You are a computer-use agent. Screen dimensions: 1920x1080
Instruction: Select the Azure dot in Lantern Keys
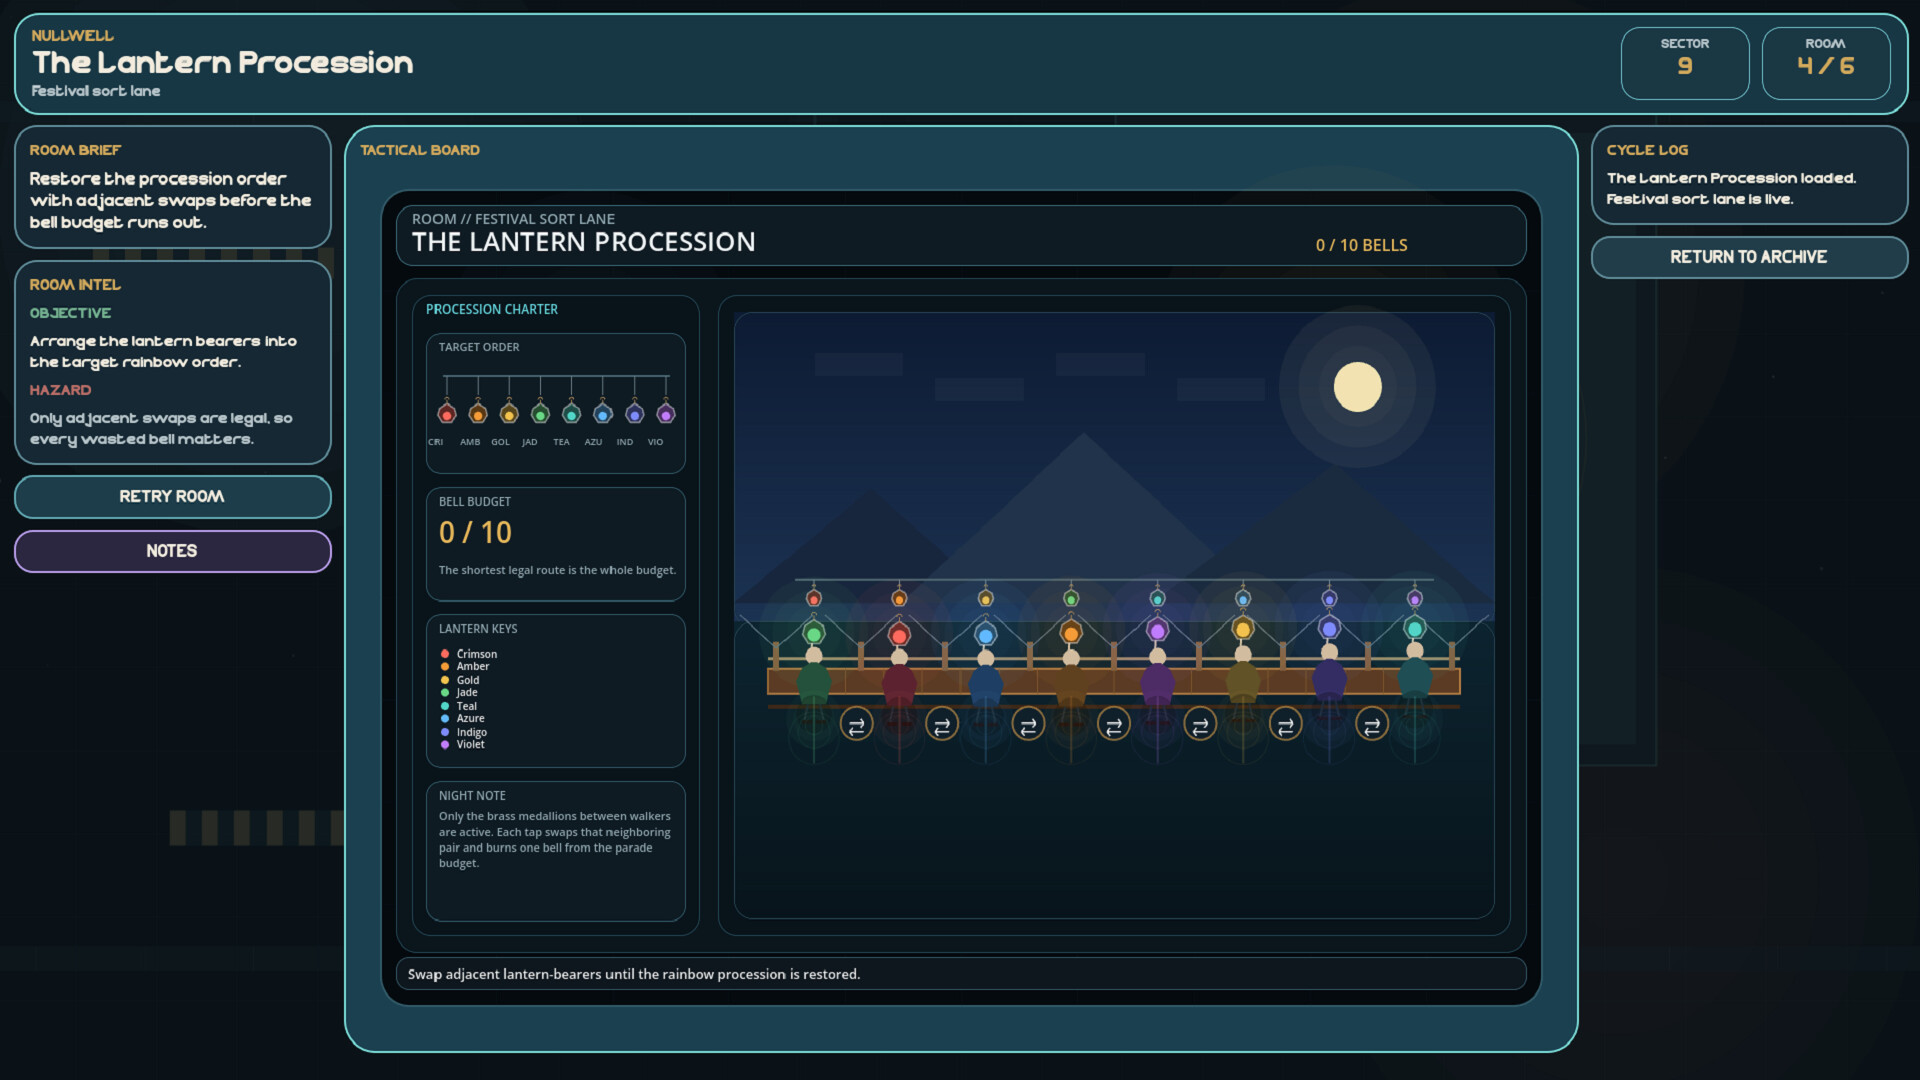[445, 719]
